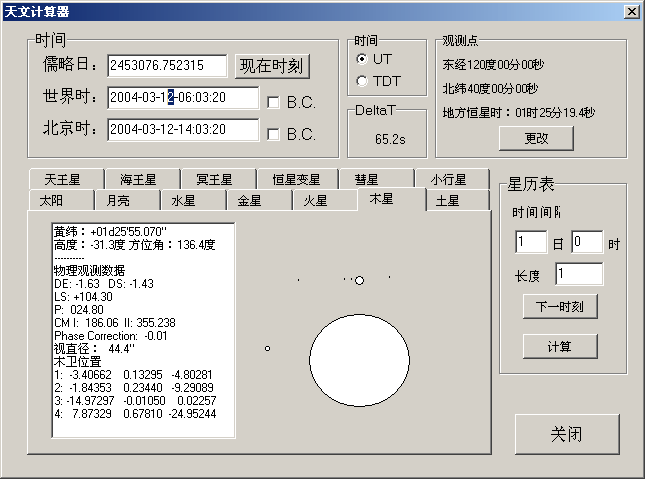The width and height of the screenshot is (645, 479).
Task: Select the TDT time radio button
Action: 362,80
